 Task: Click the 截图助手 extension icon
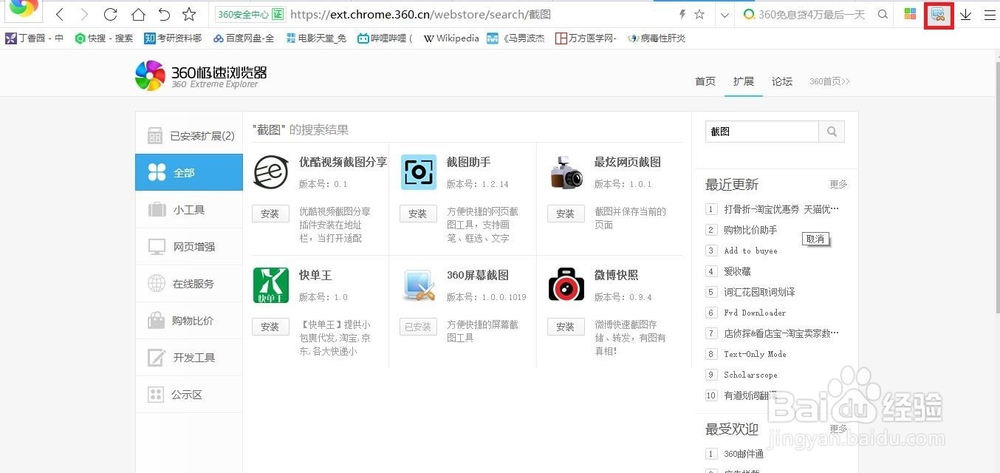coord(418,172)
